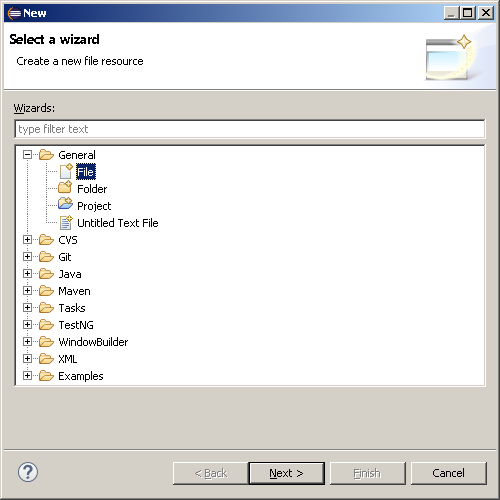Click the General folder icon

coord(46,155)
